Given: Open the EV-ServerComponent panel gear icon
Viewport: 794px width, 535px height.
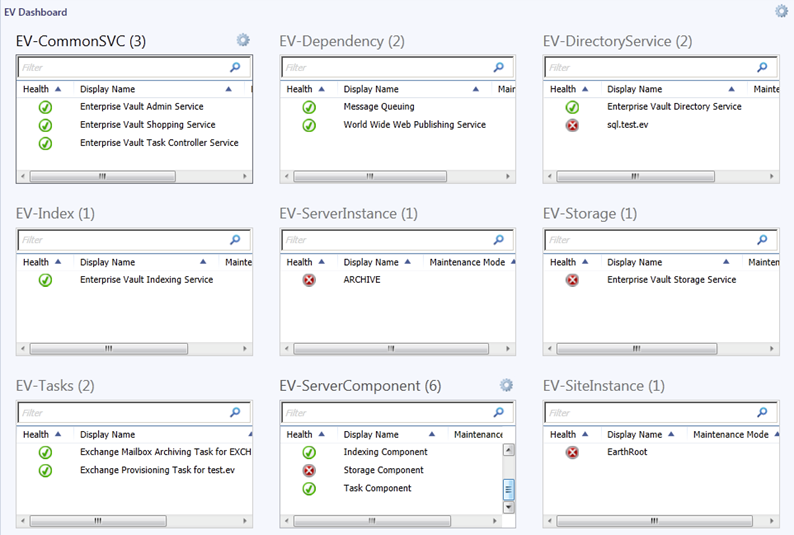Looking at the screenshot, I should coord(506,385).
